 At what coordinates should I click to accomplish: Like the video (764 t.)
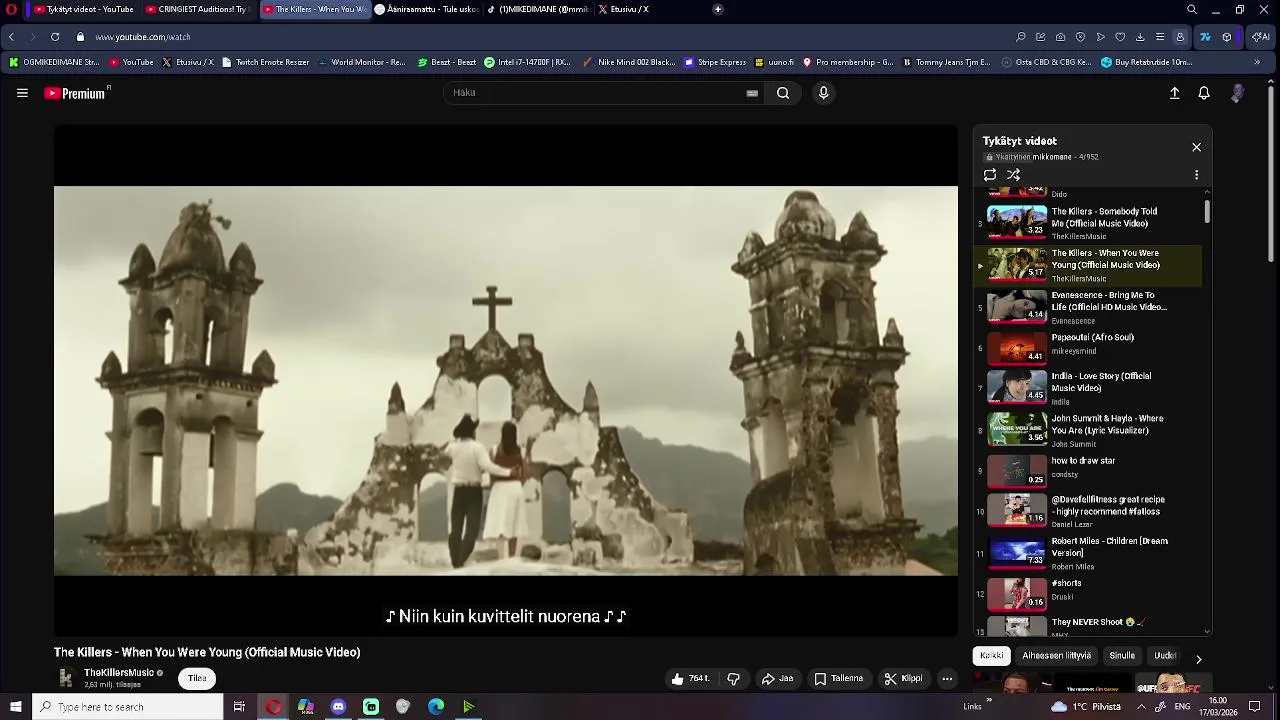[x=691, y=679]
